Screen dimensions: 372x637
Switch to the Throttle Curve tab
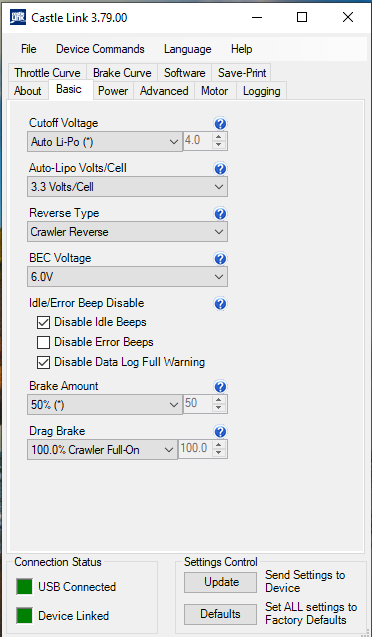coord(47,73)
